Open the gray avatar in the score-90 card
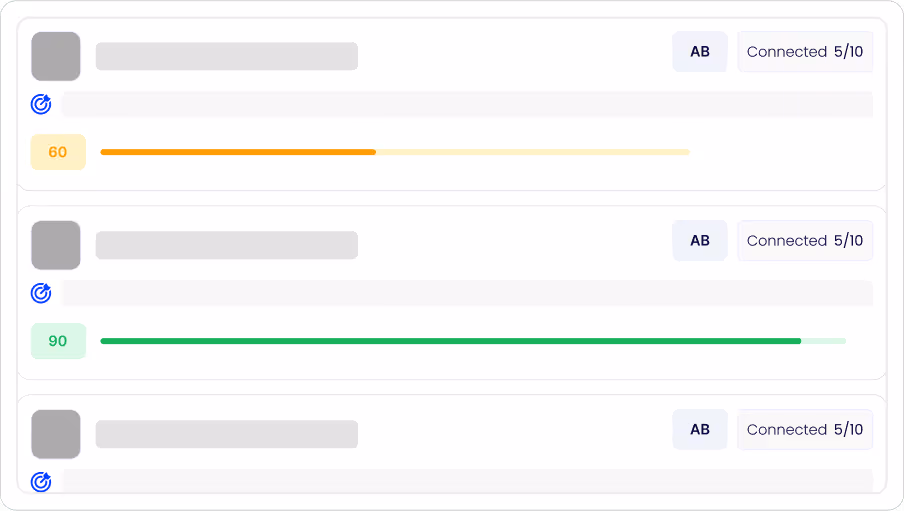 tap(56, 245)
